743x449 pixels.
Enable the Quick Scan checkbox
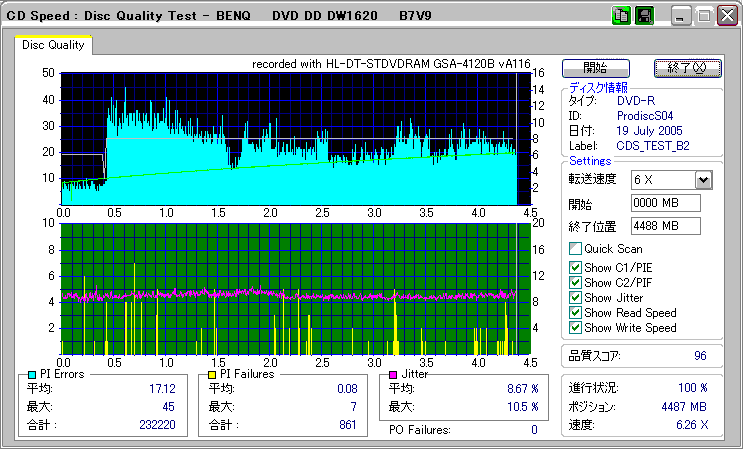pos(575,249)
